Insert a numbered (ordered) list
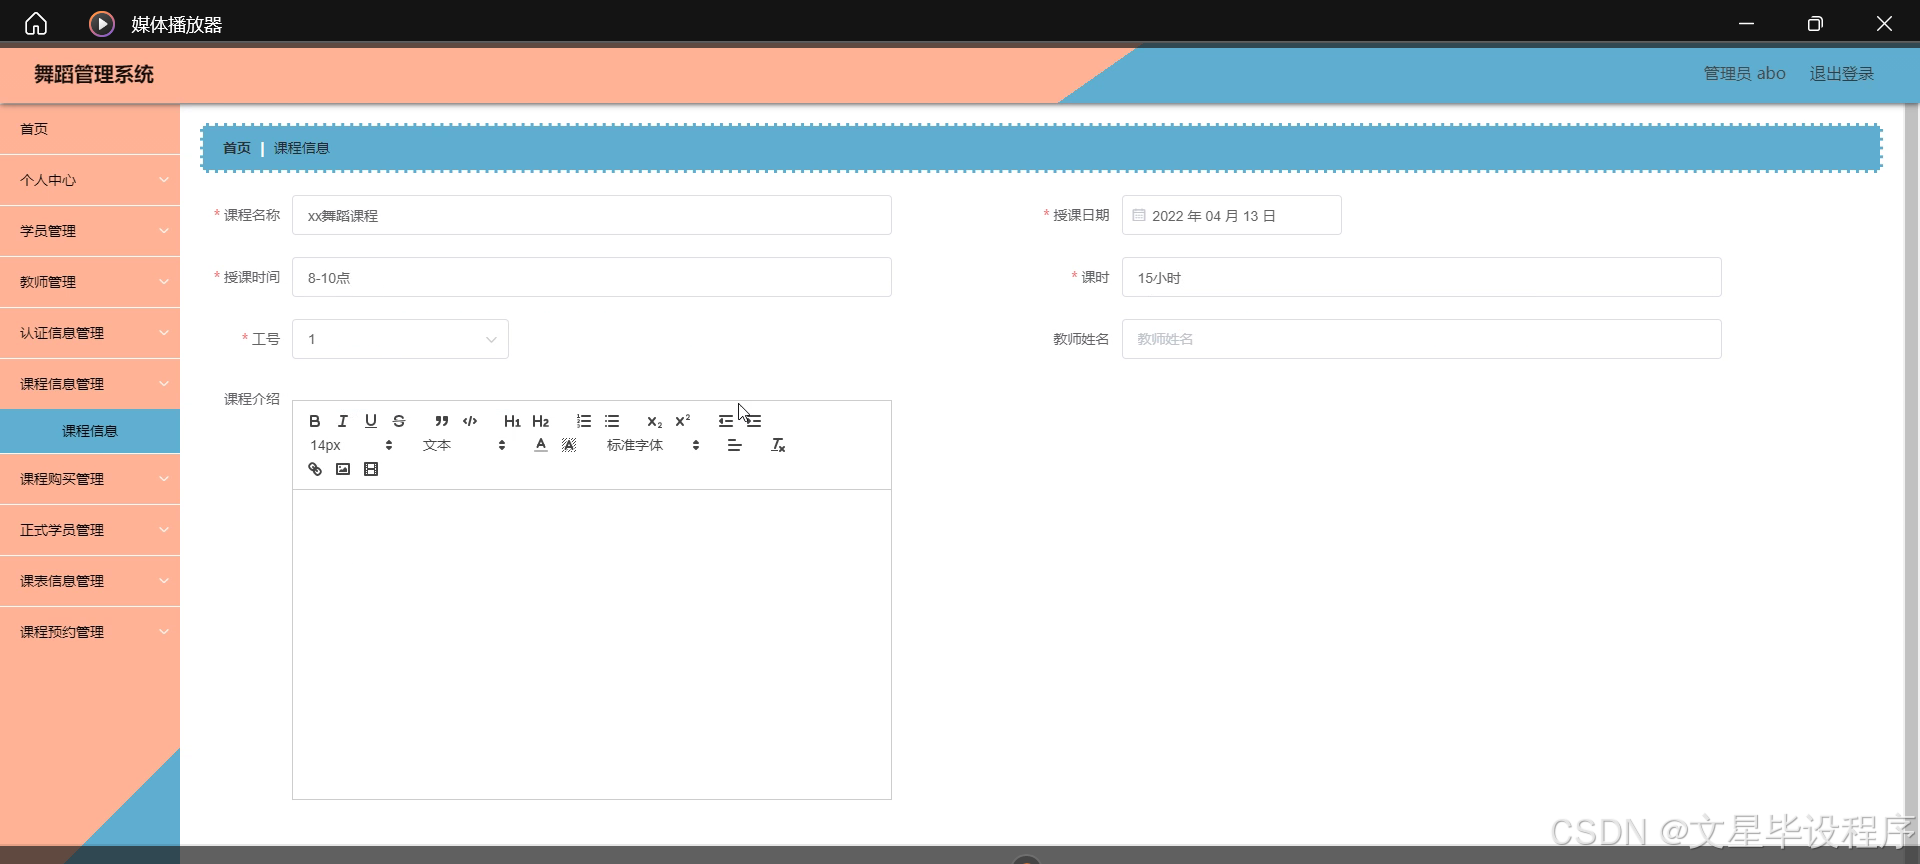1920x864 pixels. coord(584,421)
